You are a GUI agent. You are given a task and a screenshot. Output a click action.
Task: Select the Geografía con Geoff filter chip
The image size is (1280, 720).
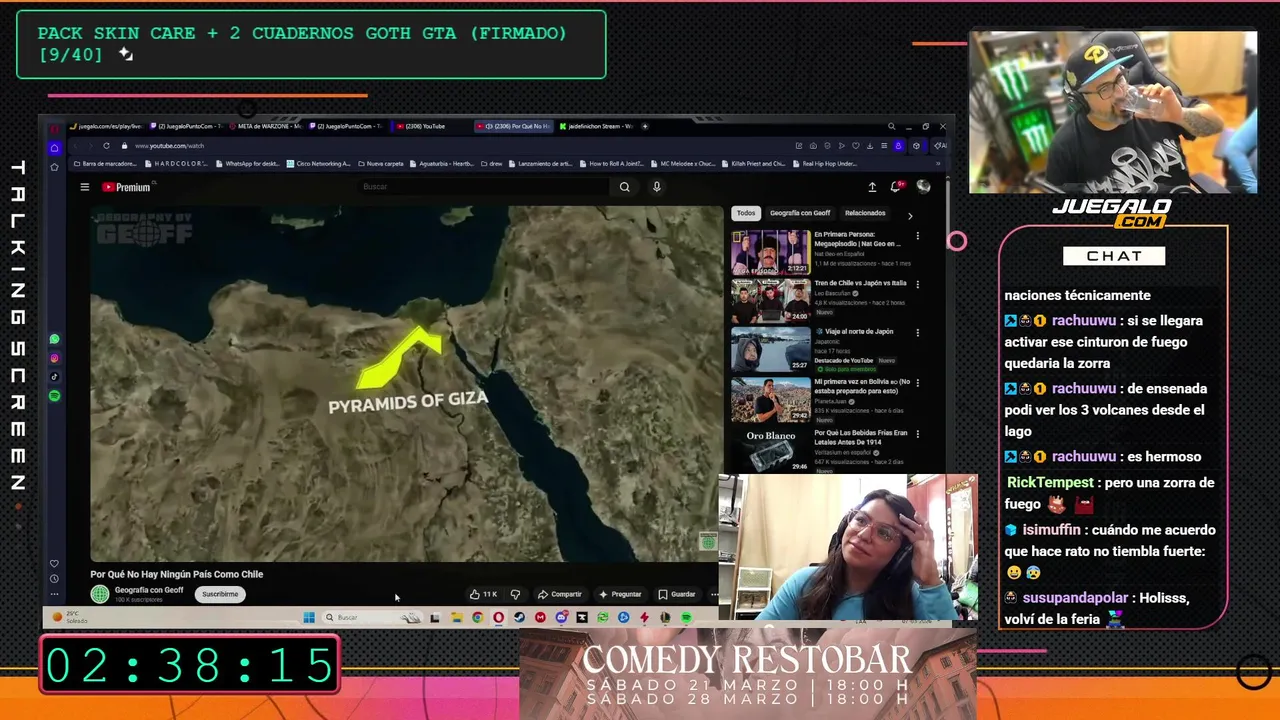click(x=800, y=213)
